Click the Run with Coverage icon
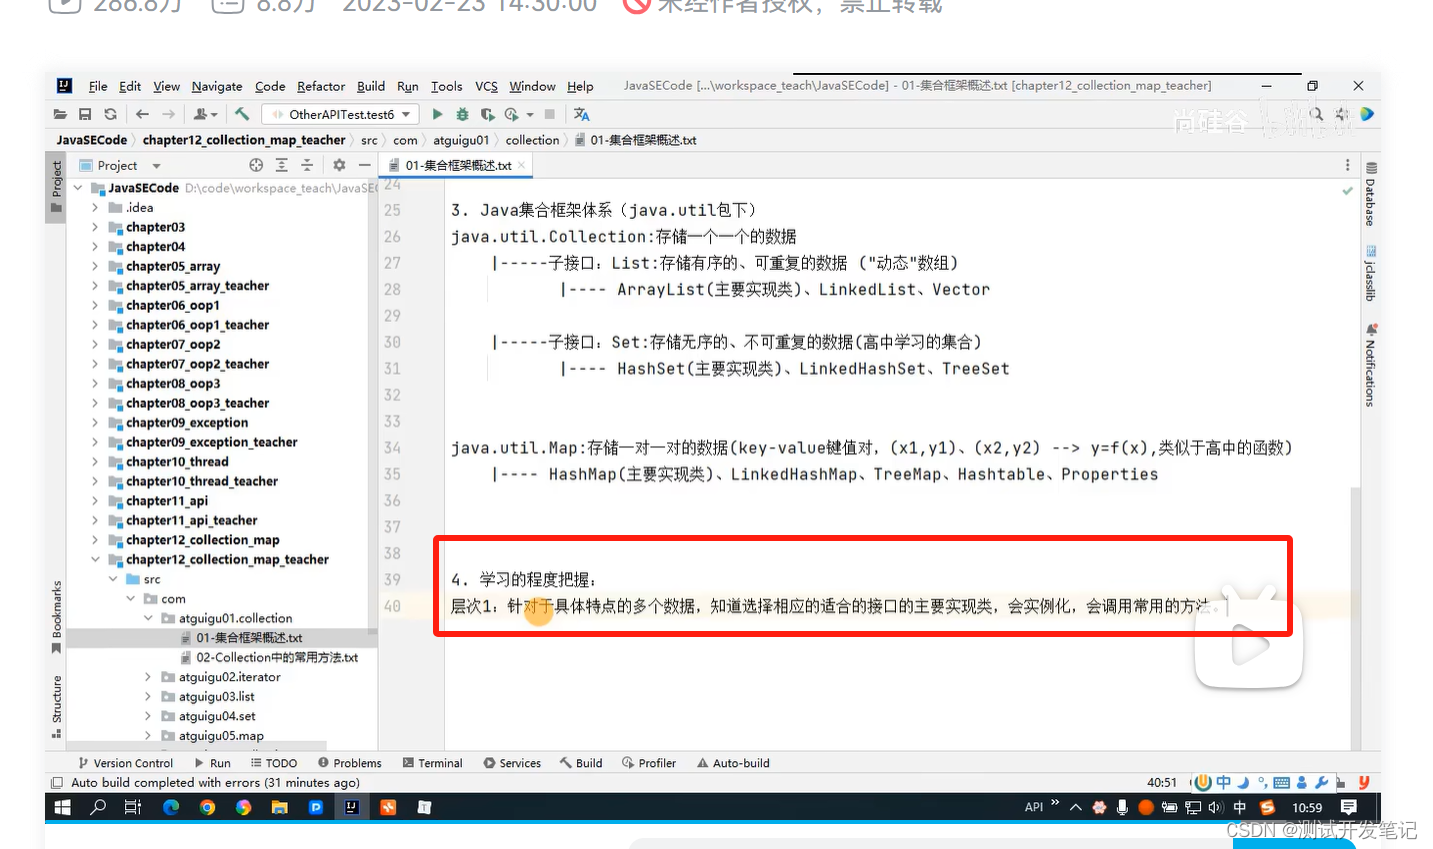The height and width of the screenshot is (849, 1433). coord(487,114)
